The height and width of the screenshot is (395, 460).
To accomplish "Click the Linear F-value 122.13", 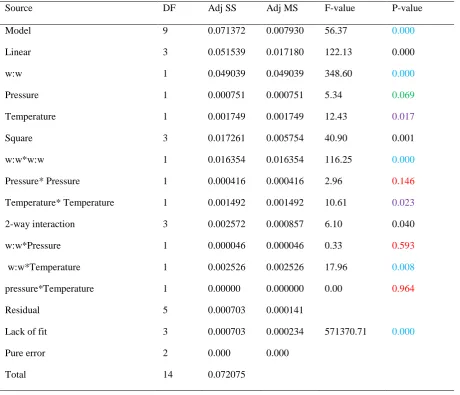I will [x=338, y=52].
